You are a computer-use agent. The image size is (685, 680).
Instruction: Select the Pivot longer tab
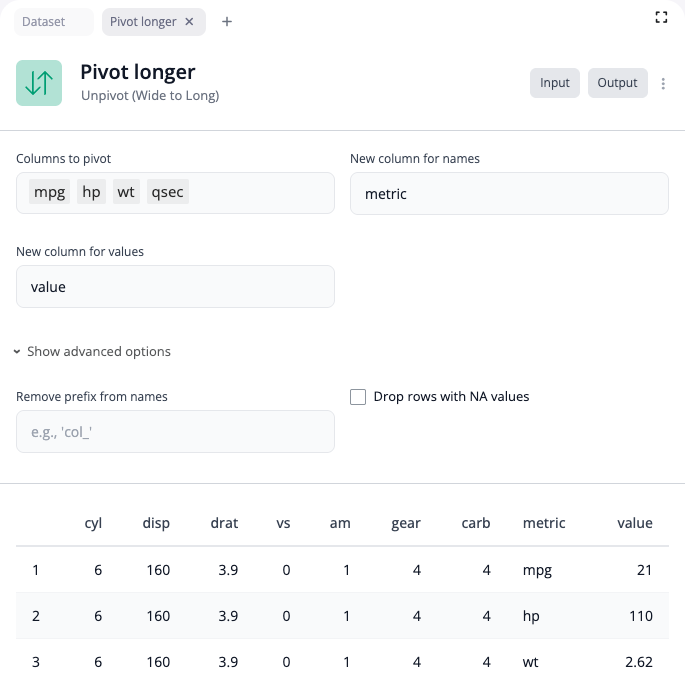point(143,22)
